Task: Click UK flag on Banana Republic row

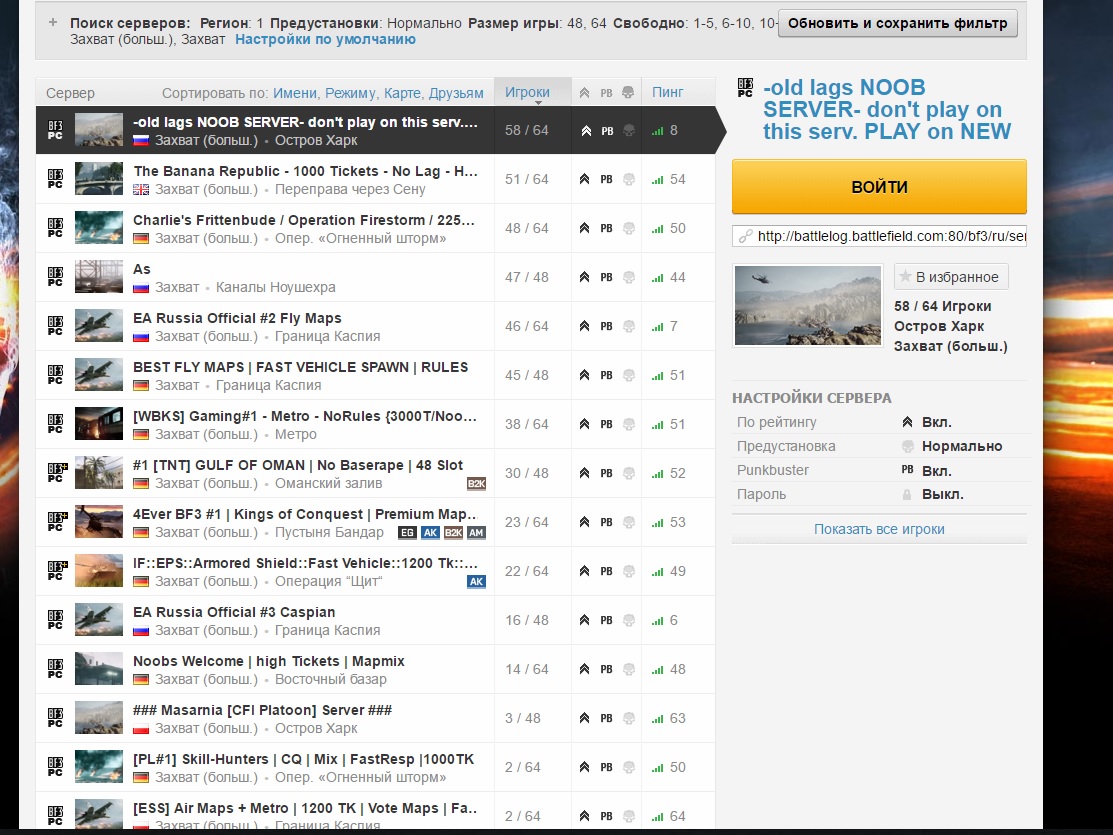Action: pos(141,190)
